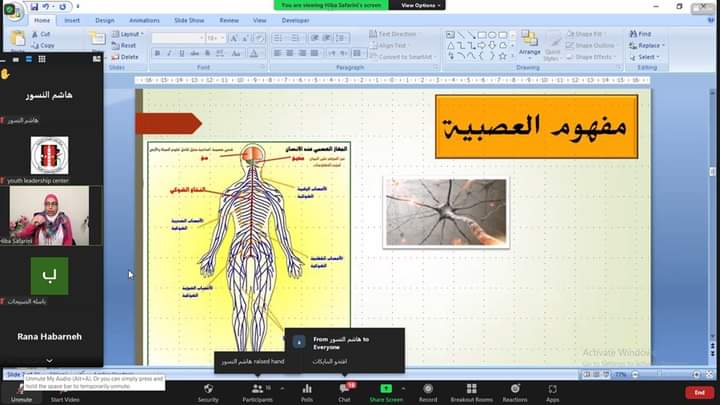Start video with the camera icon
The image size is (720, 405).
(66, 388)
